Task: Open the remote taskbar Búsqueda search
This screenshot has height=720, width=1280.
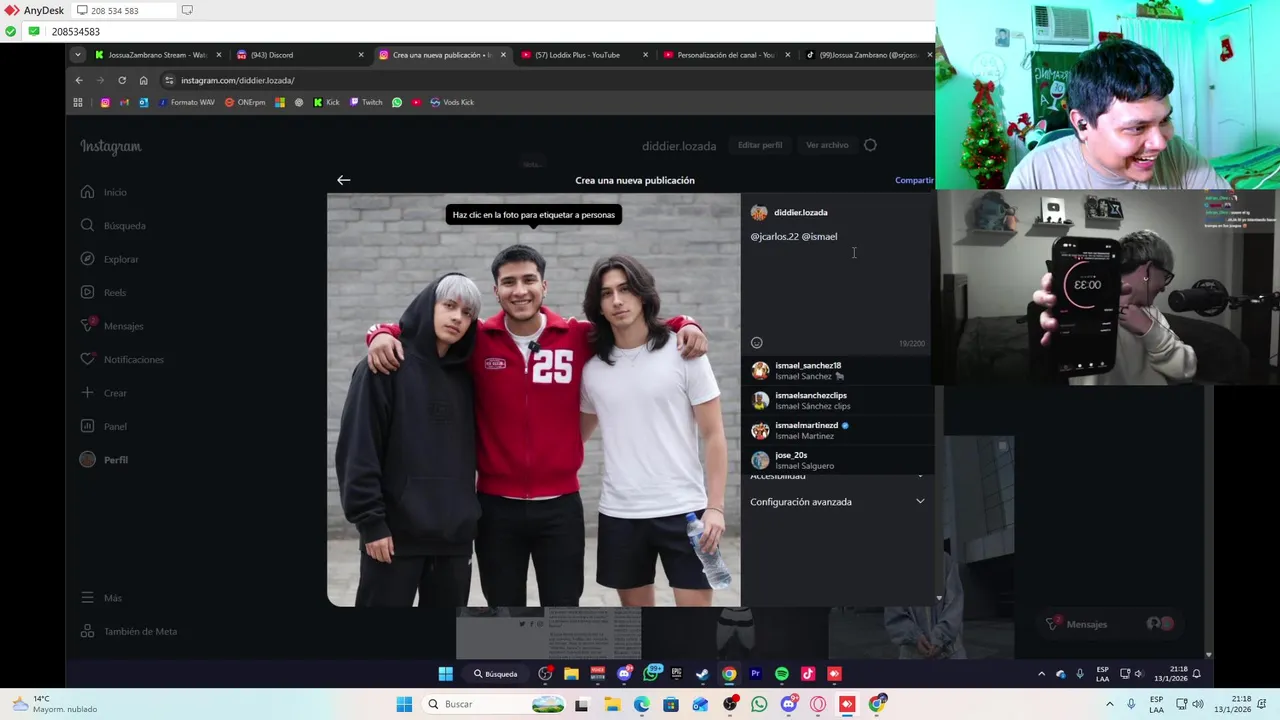Action: (496, 674)
